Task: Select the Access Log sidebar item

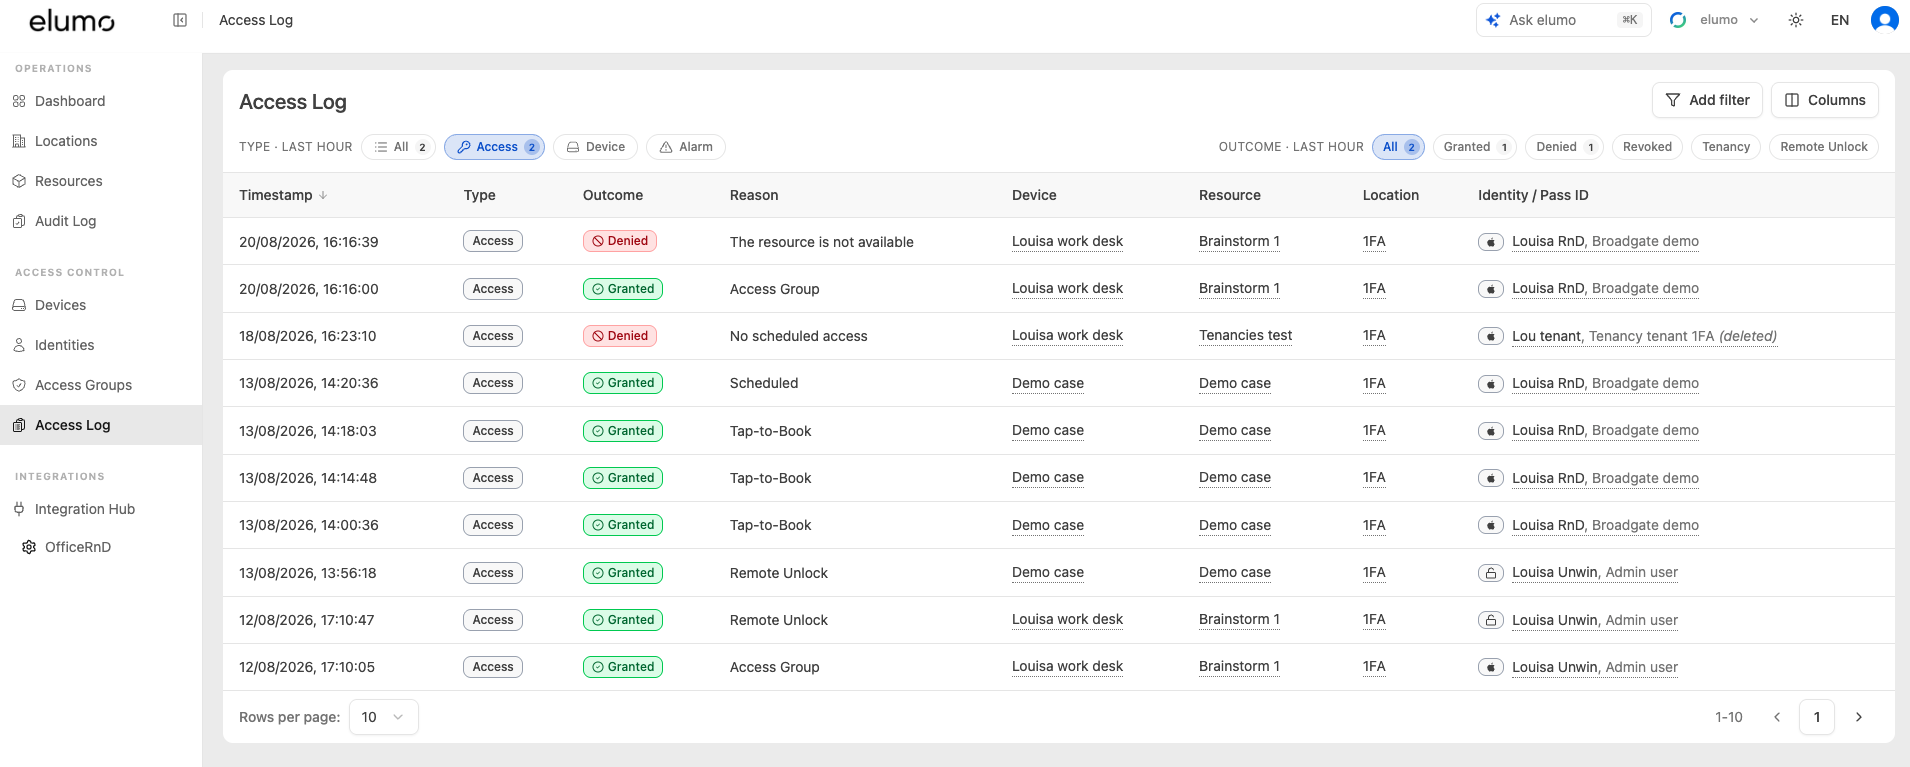Action: (101, 425)
